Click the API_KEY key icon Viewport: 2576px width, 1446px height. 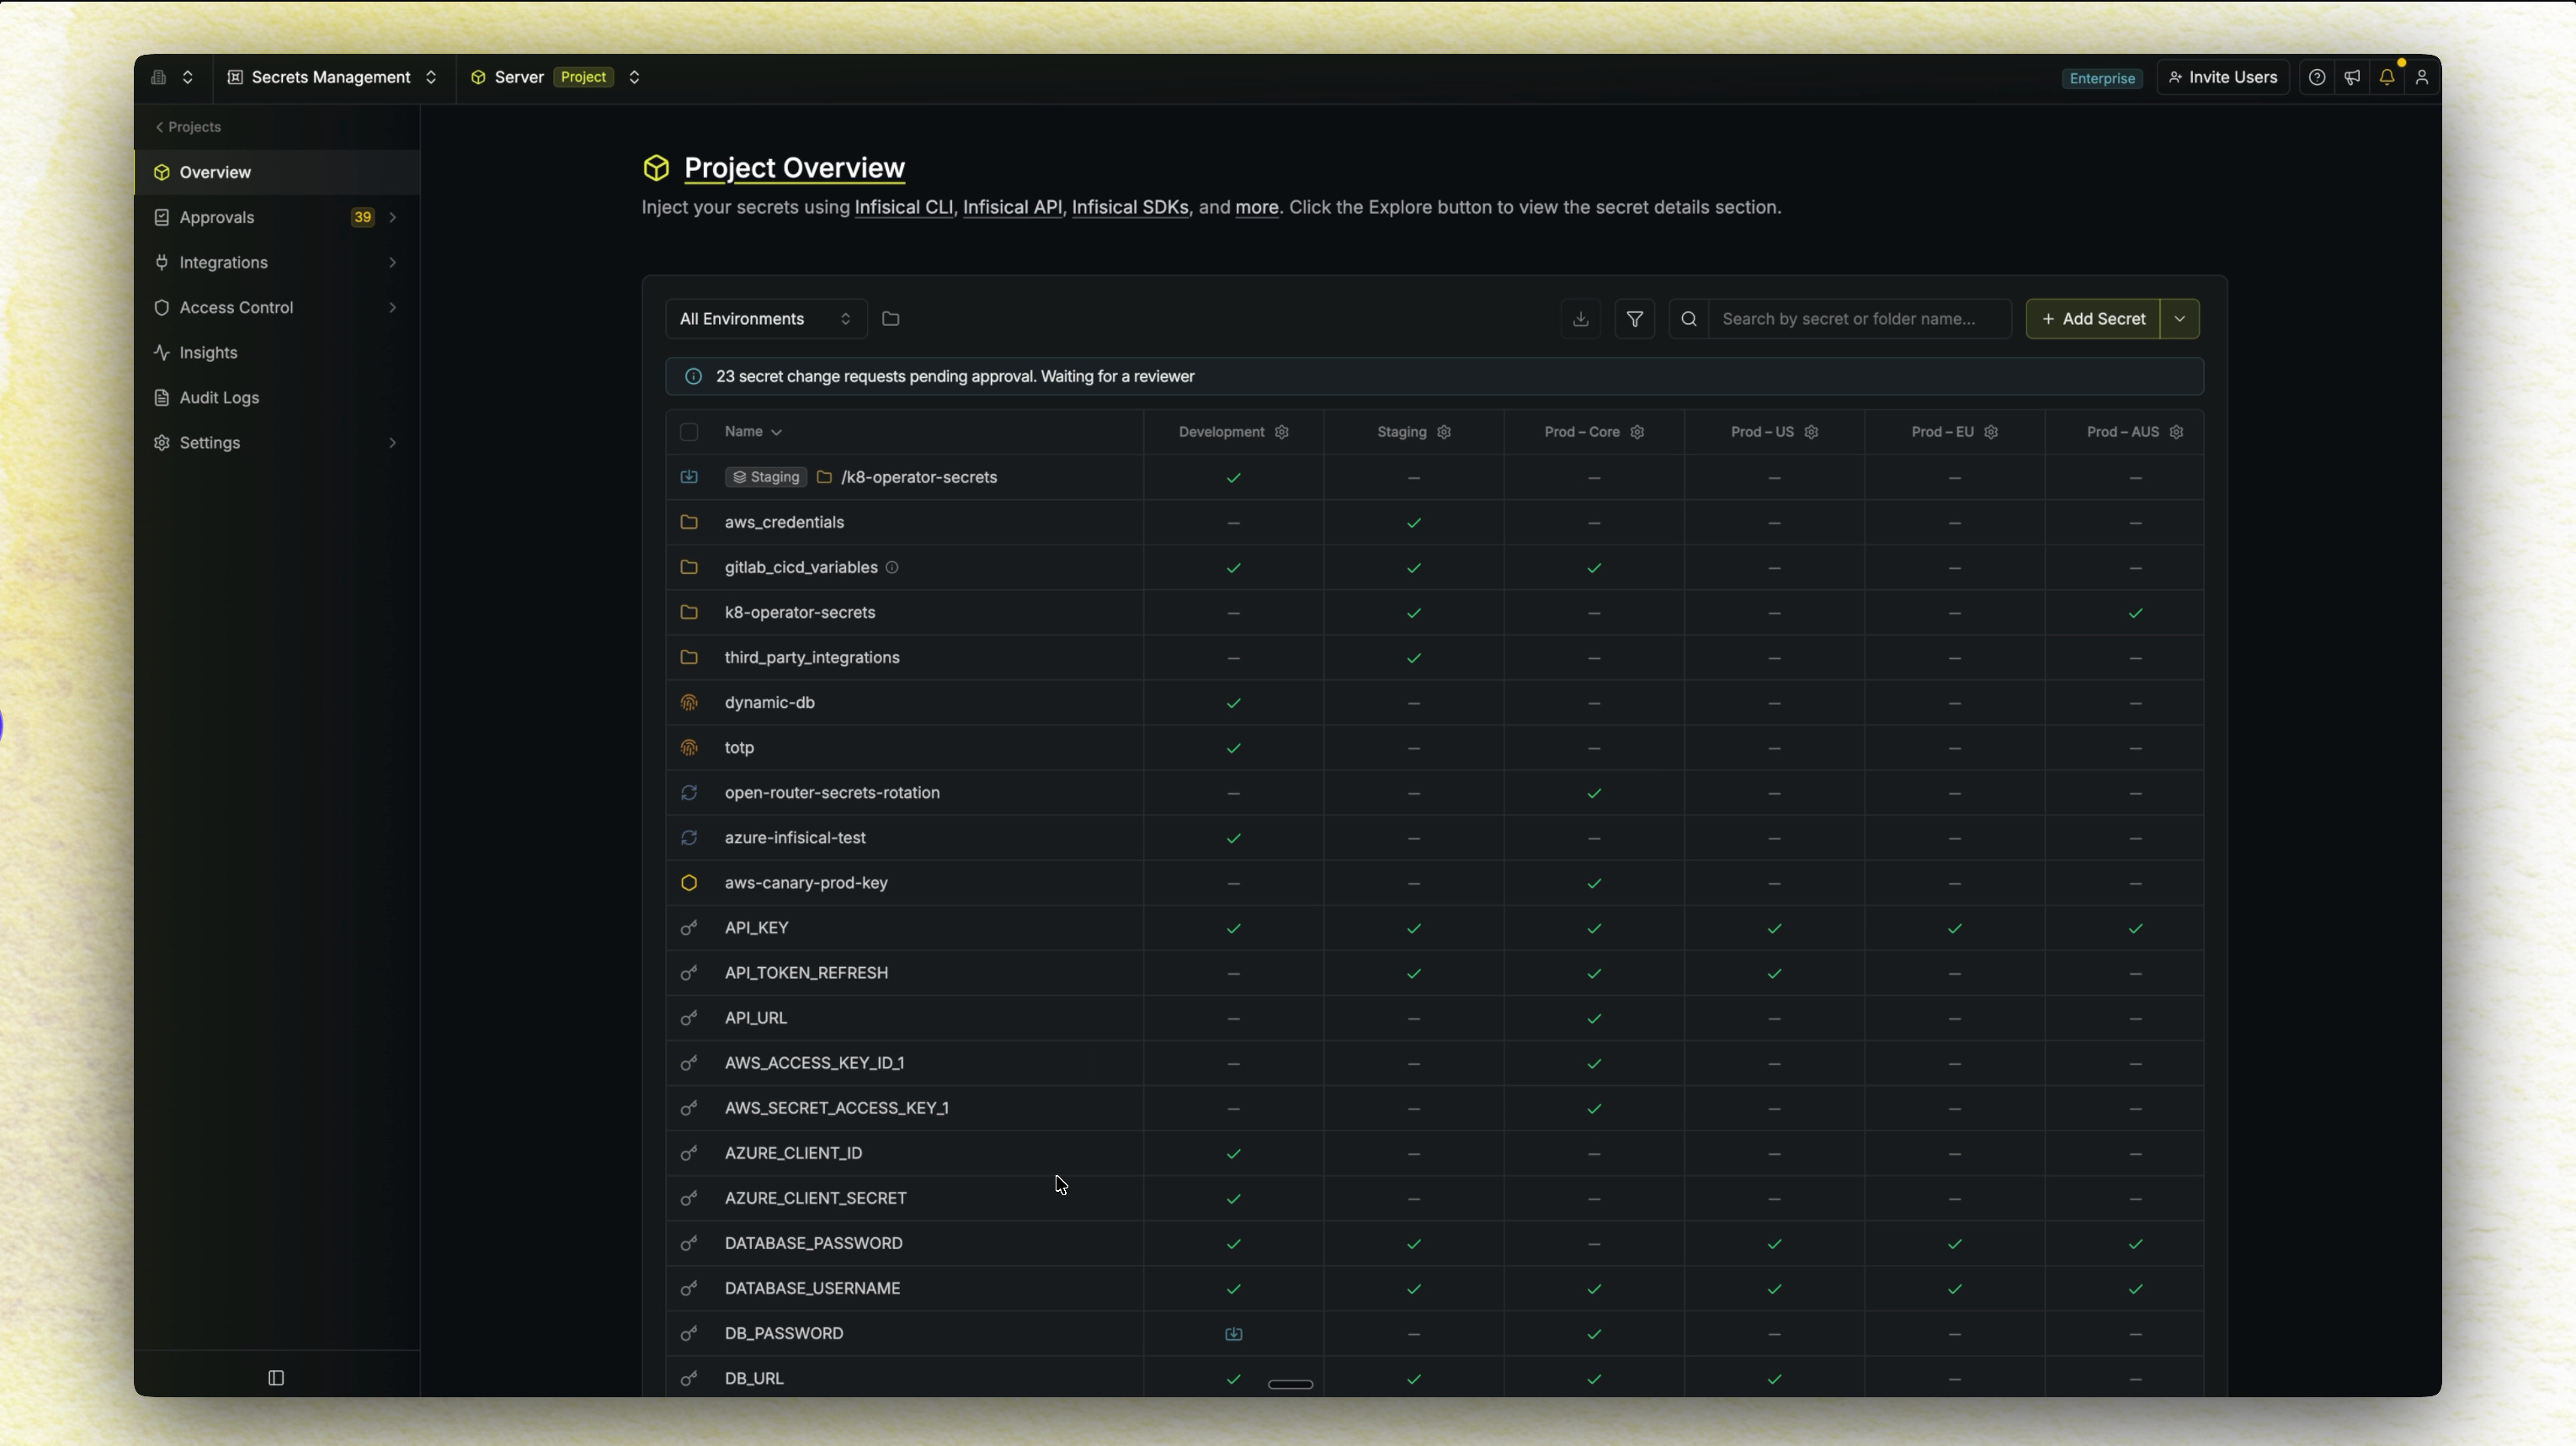click(x=689, y=928)
